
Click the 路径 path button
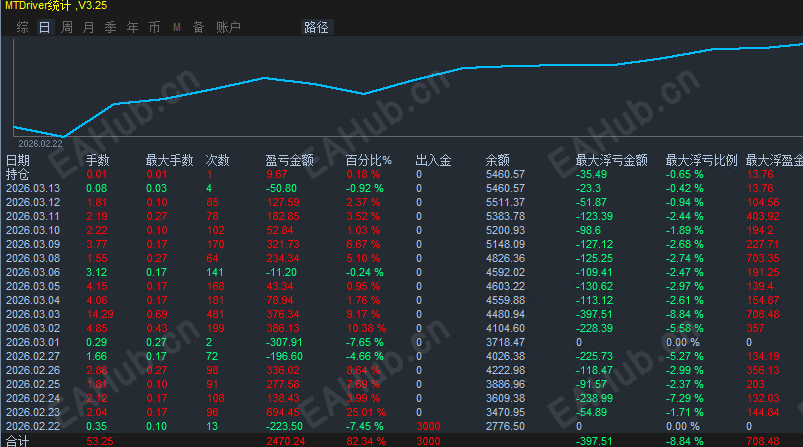tap(316, 27)
